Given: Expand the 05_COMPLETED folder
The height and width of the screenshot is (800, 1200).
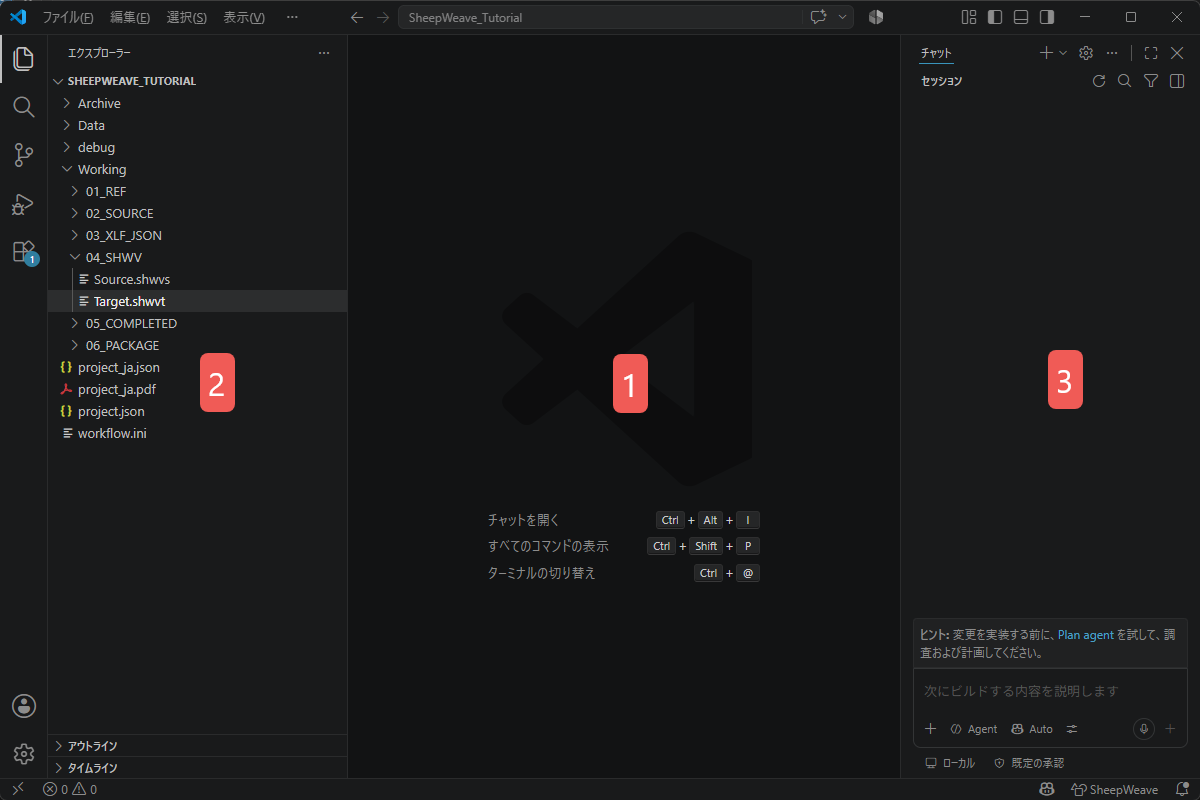Looking at the screenshot, I should (197, 323).
